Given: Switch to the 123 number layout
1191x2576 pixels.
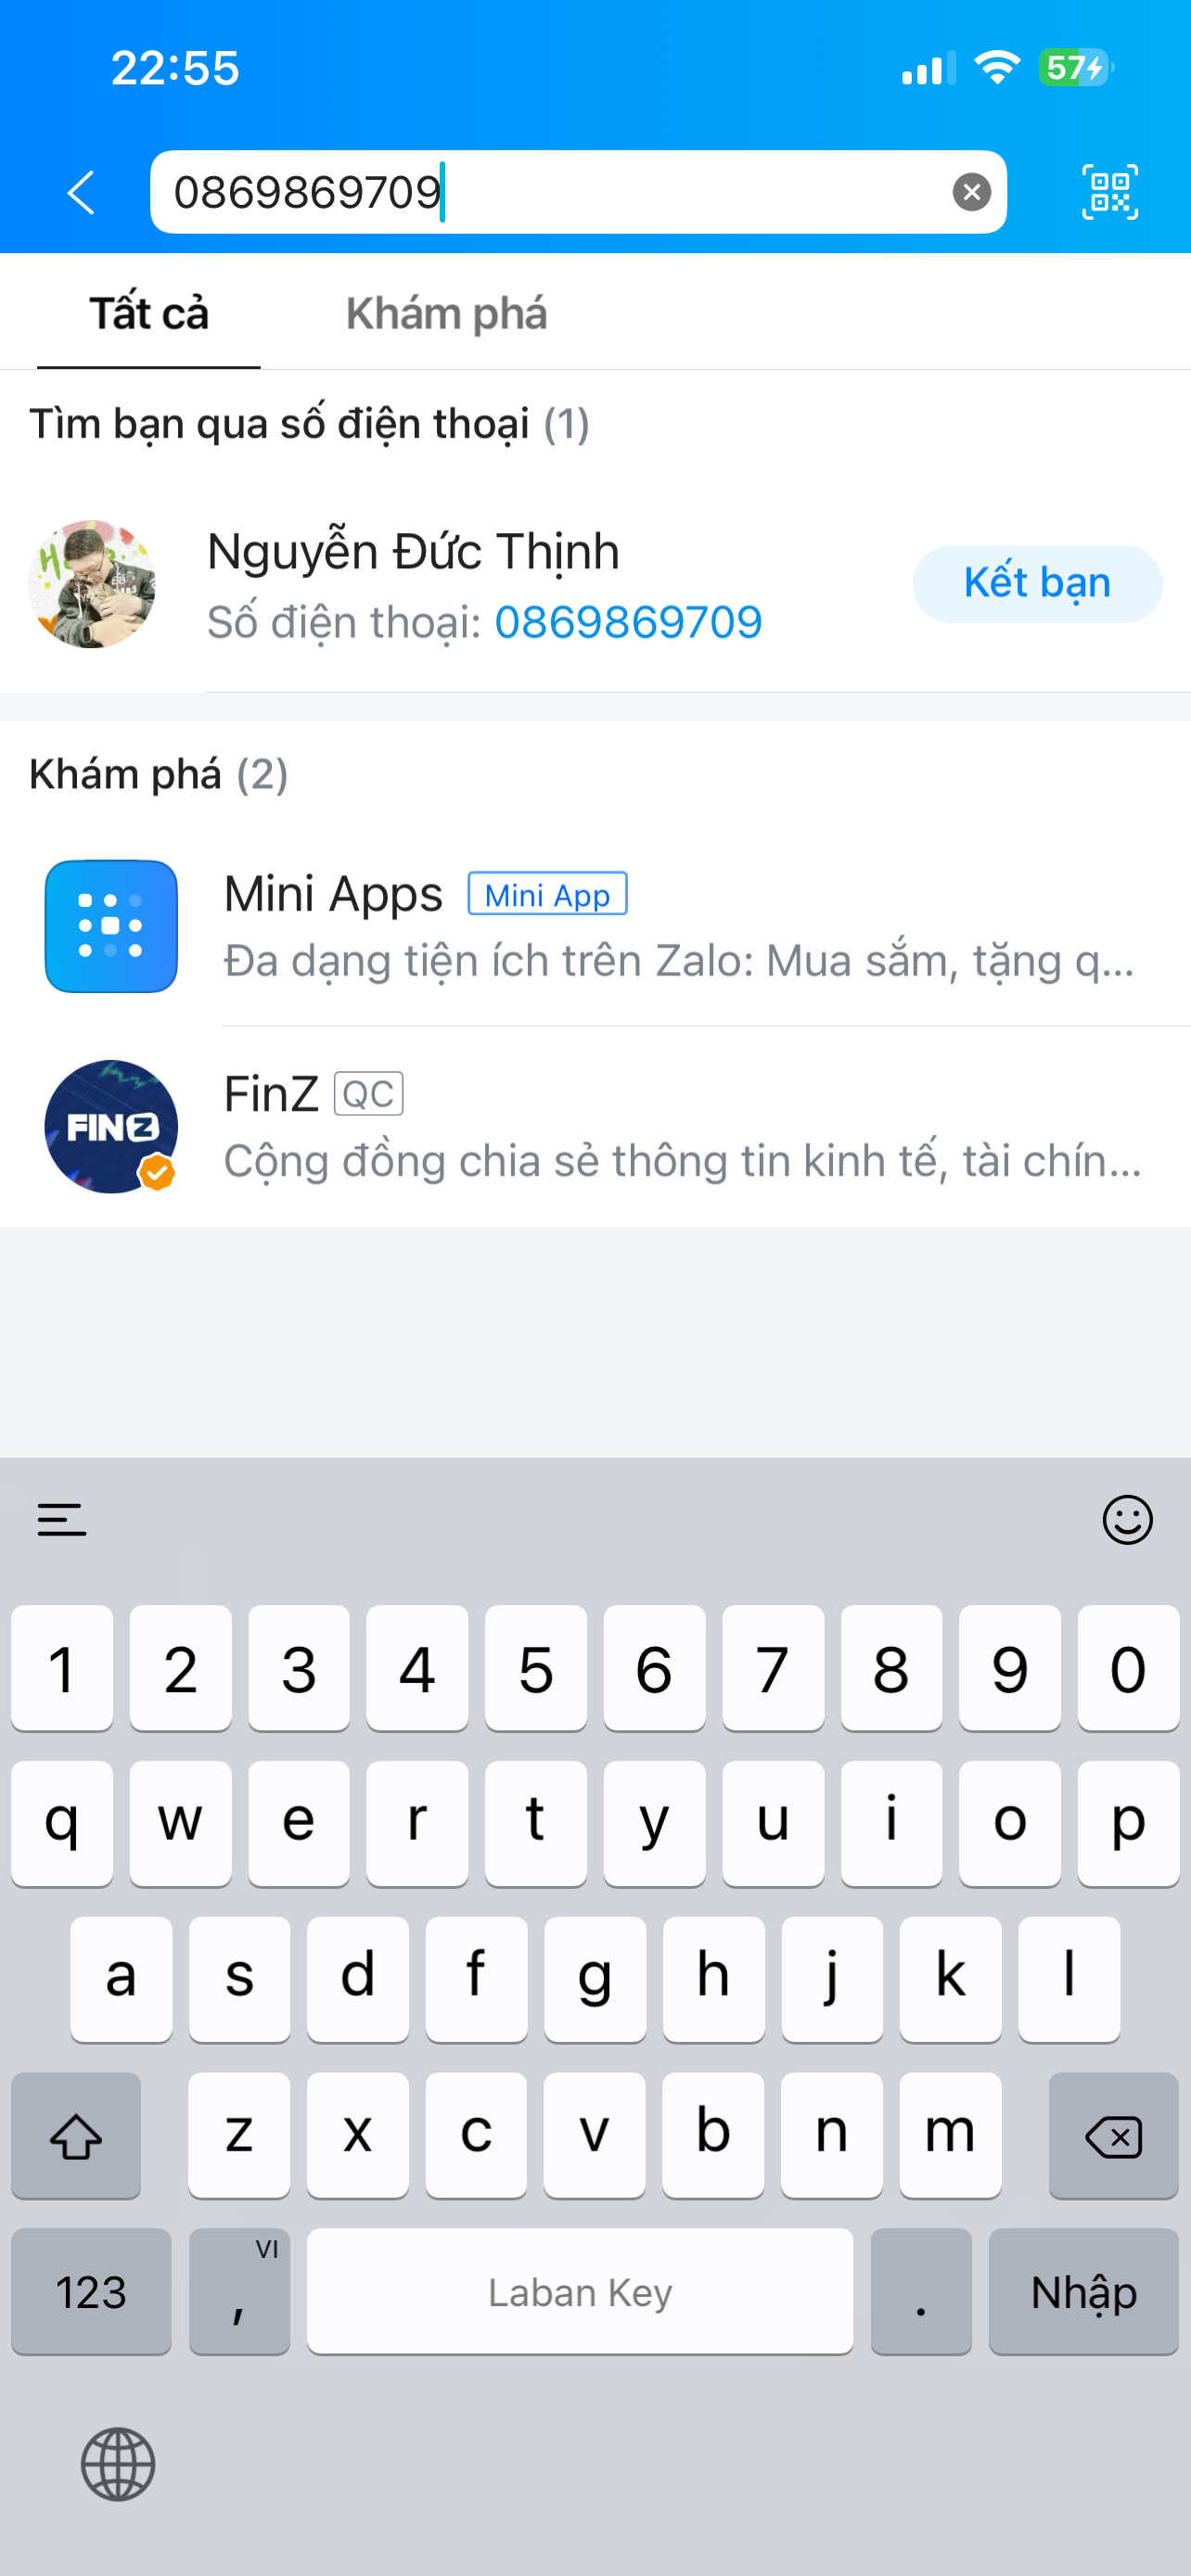Looking at the screenshot, I should [x=91, y=2291].
